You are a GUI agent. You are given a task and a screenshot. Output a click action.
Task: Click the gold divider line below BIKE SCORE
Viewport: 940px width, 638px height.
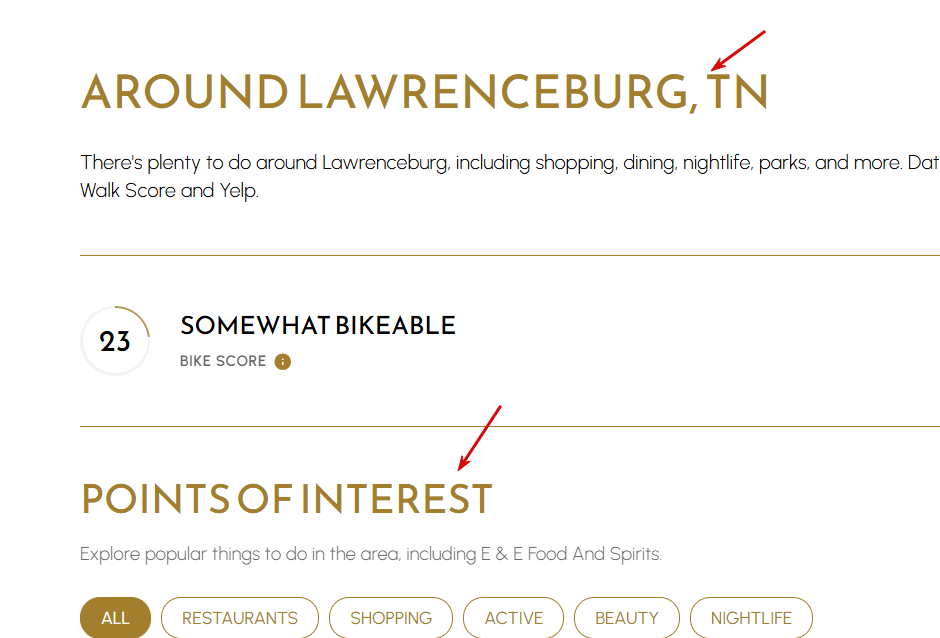tap(510, 426)
